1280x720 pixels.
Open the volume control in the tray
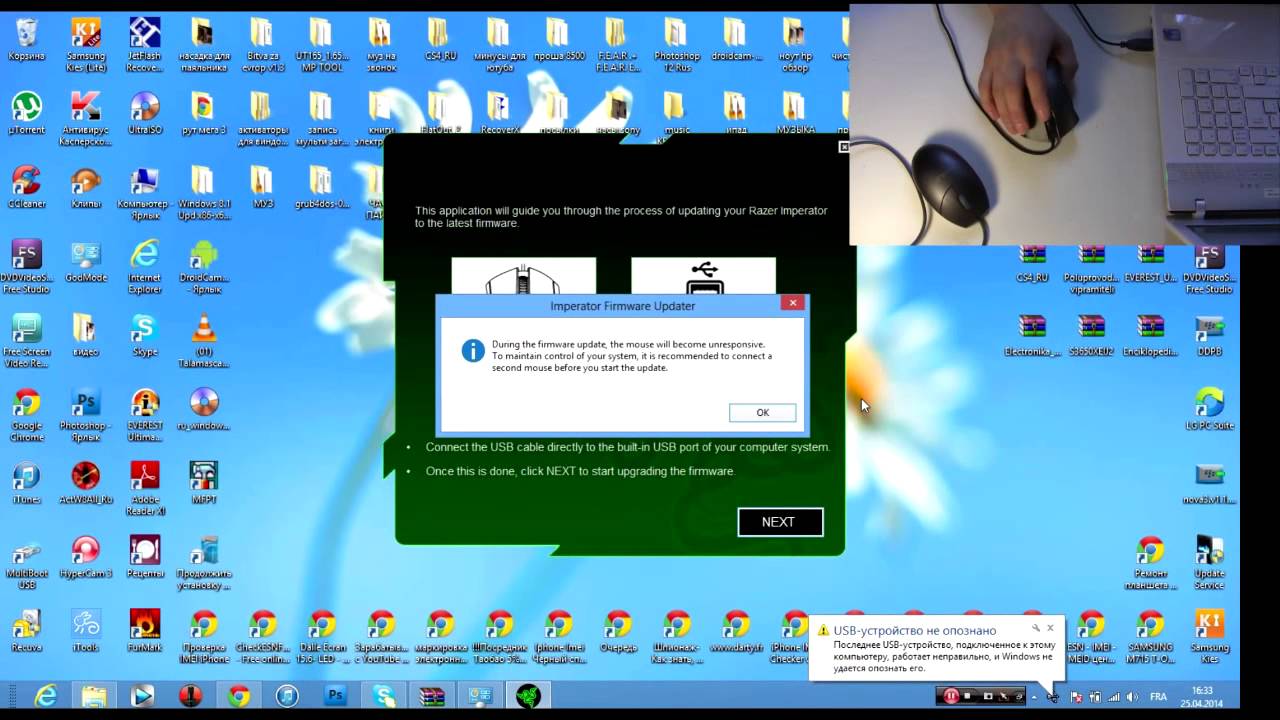click(x=1133, y=696)
